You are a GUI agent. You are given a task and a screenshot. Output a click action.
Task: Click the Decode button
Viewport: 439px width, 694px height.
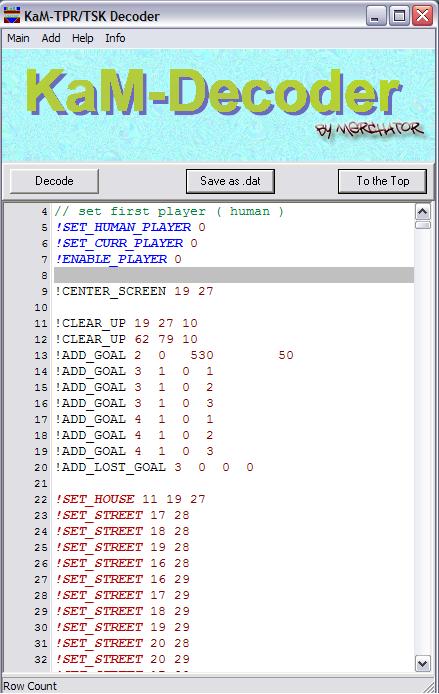tap(54, 181)
